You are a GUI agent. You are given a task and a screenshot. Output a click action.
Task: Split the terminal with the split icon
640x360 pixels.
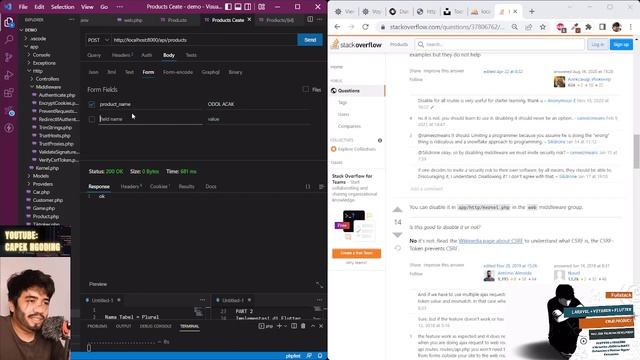pos(294,326)
